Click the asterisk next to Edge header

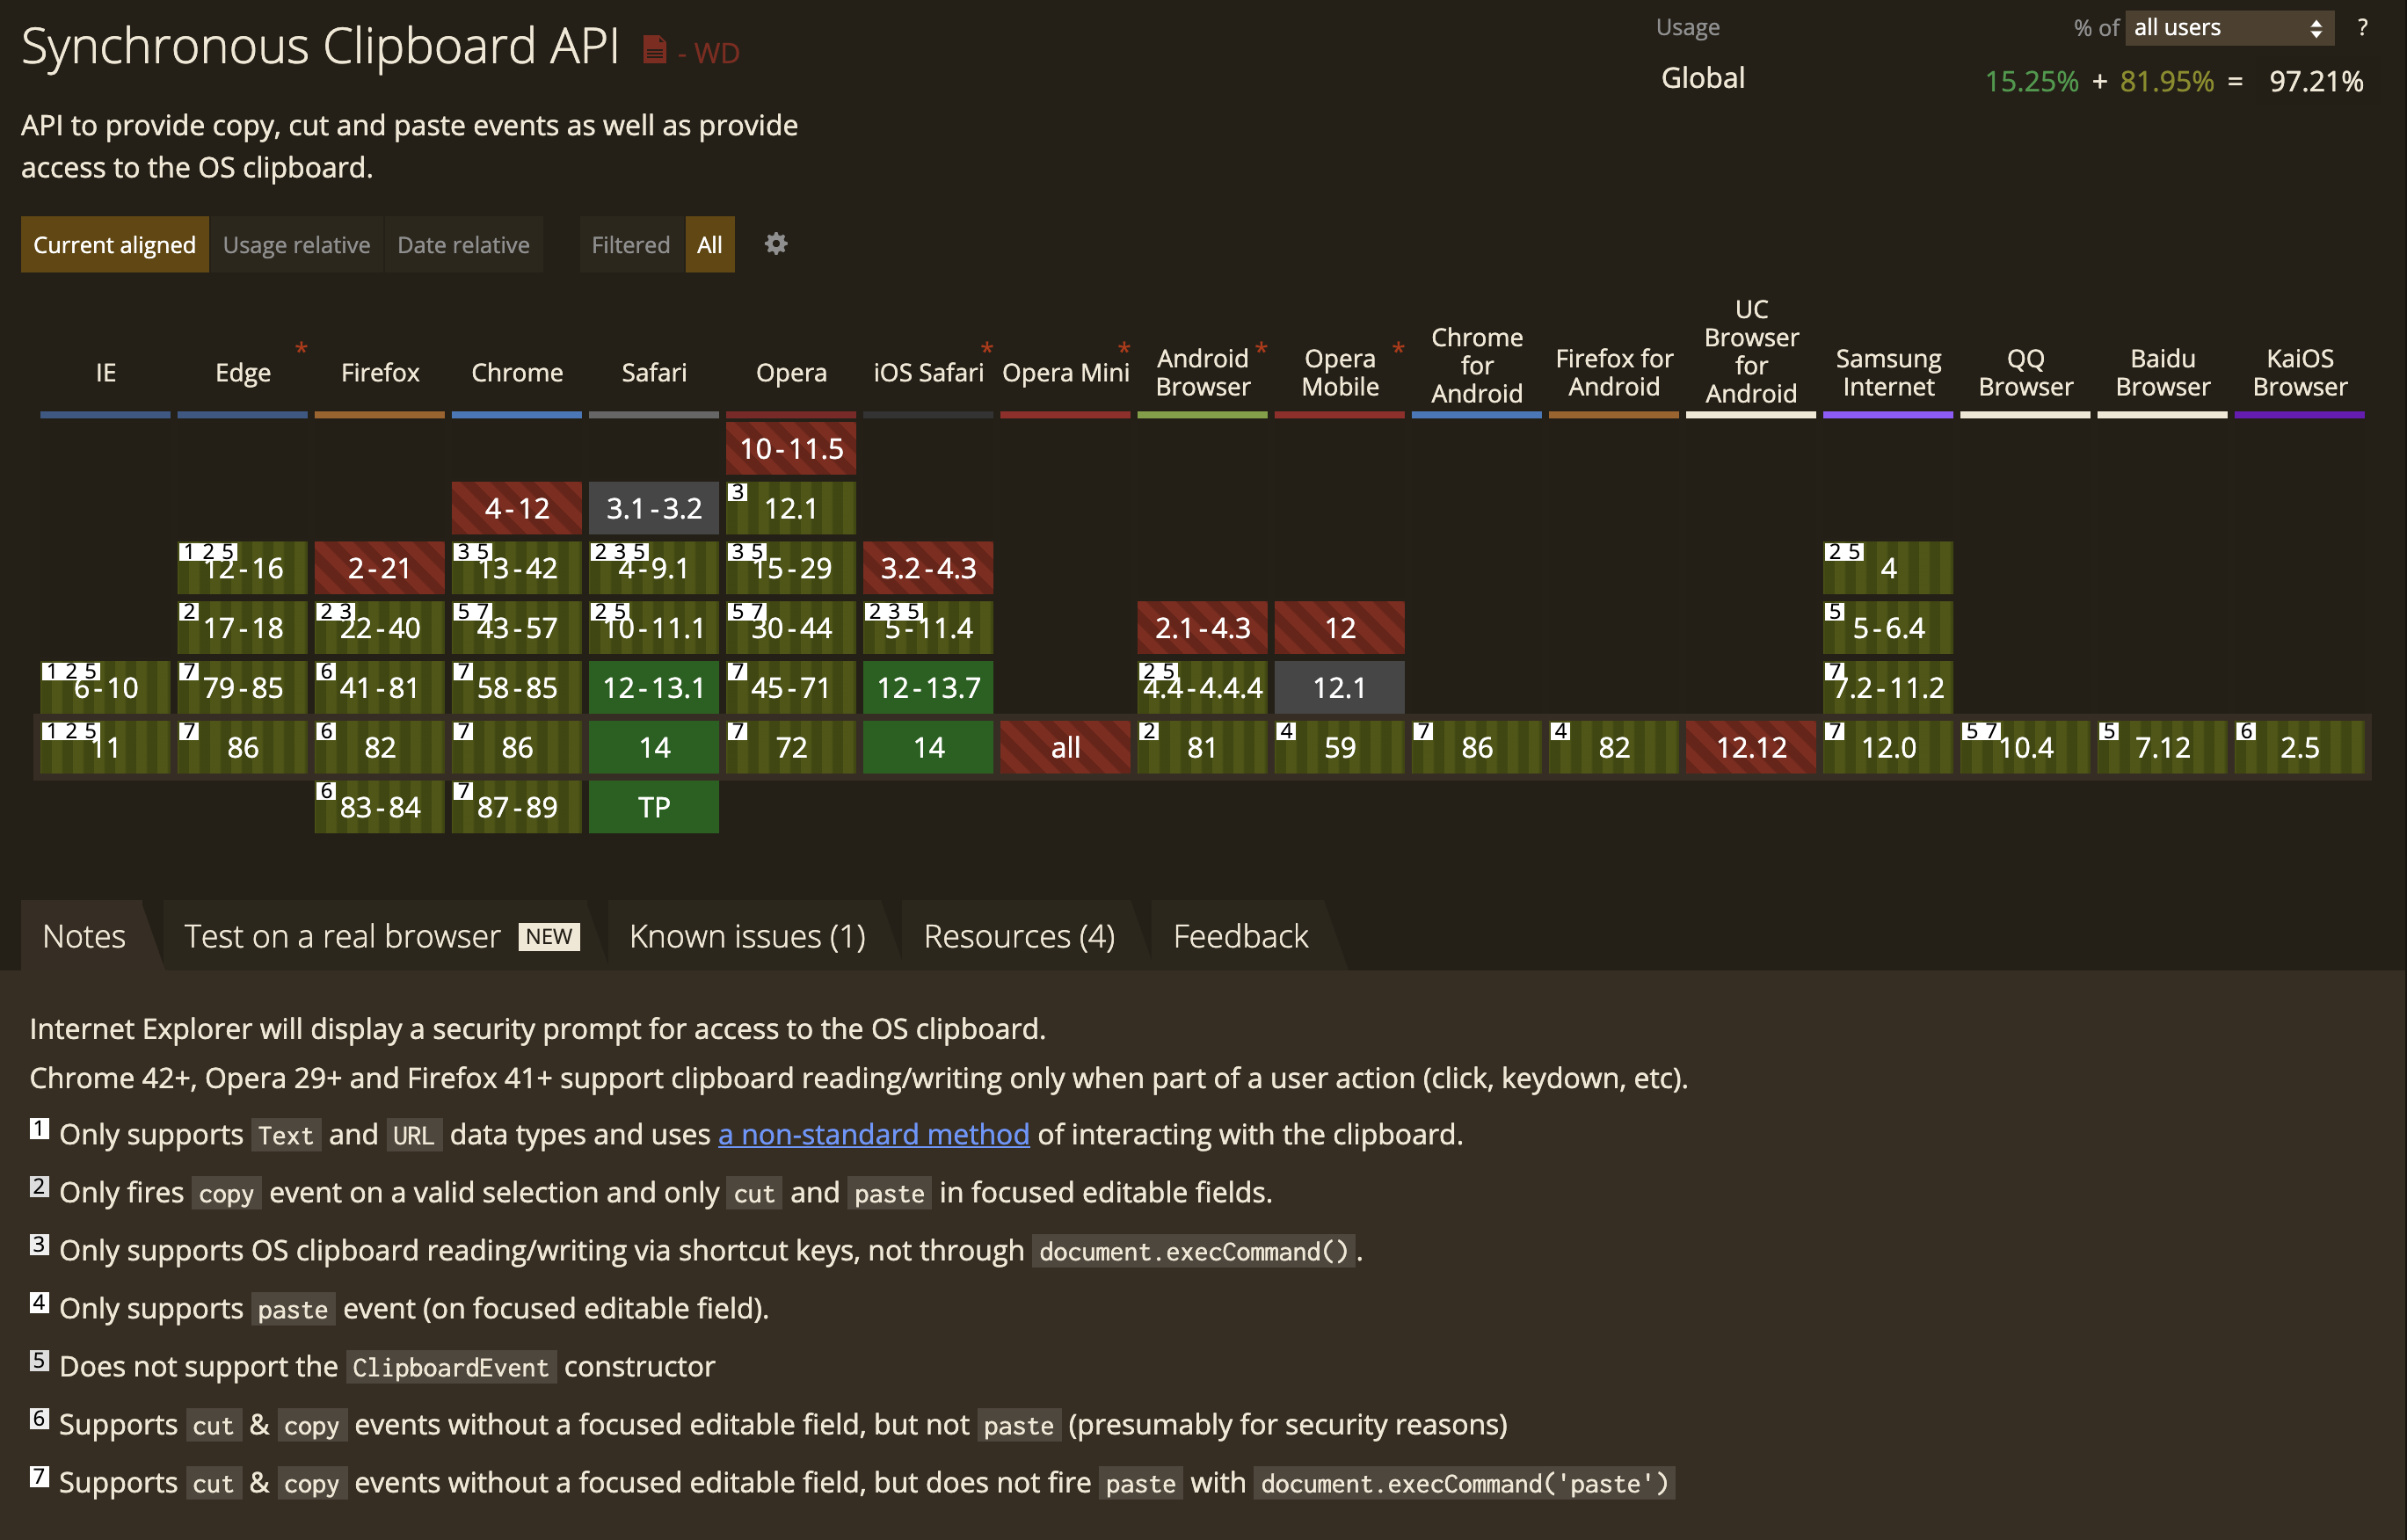coord(301,349)
